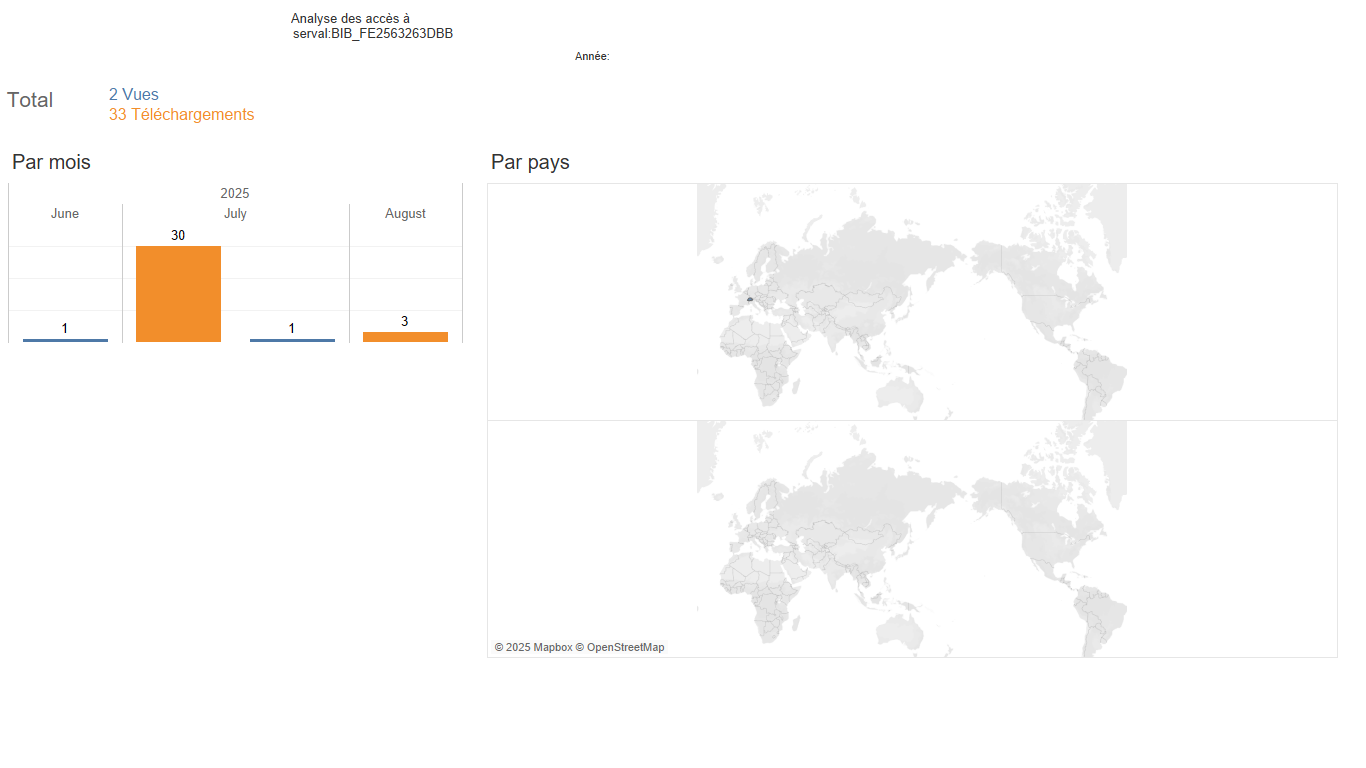Click the "June" month header
The height and width of the screenshot is (768, 1366).
point(65,214)
